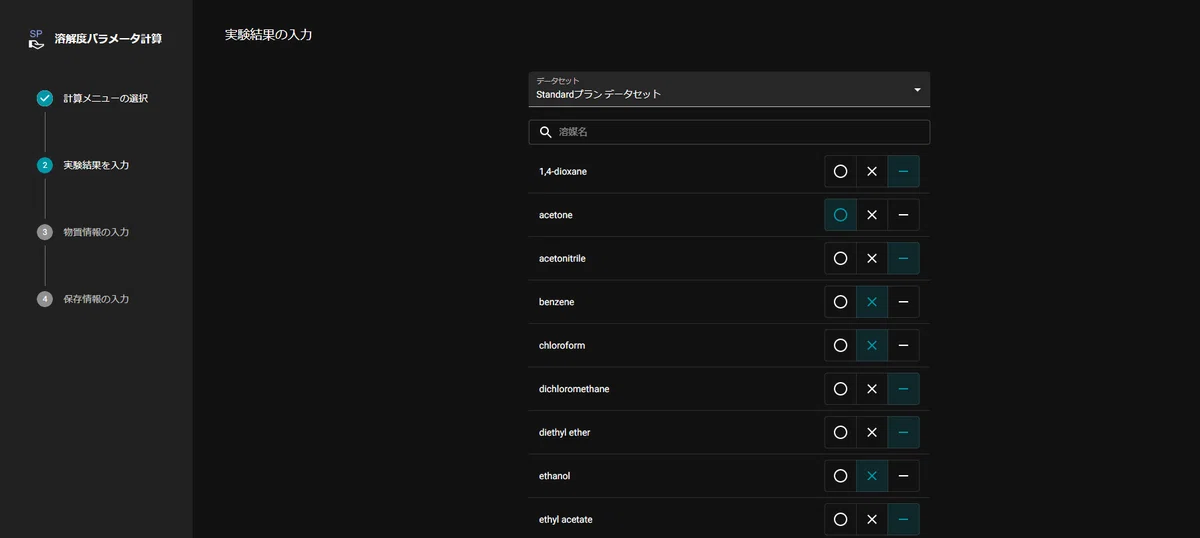Click completed checkmark step icon

tap(45, 98)
